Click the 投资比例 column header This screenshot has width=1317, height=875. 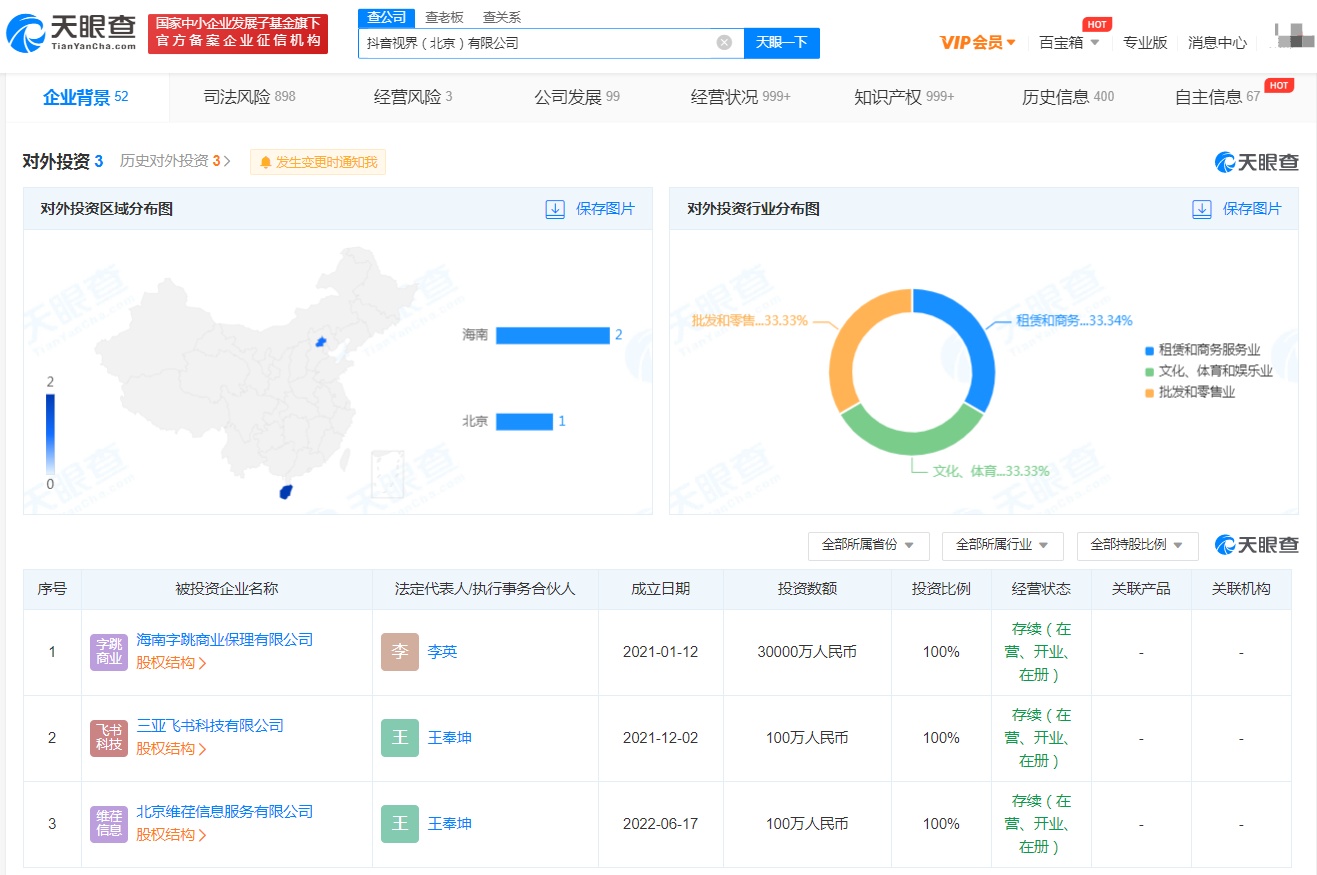(x=941, y=589)
